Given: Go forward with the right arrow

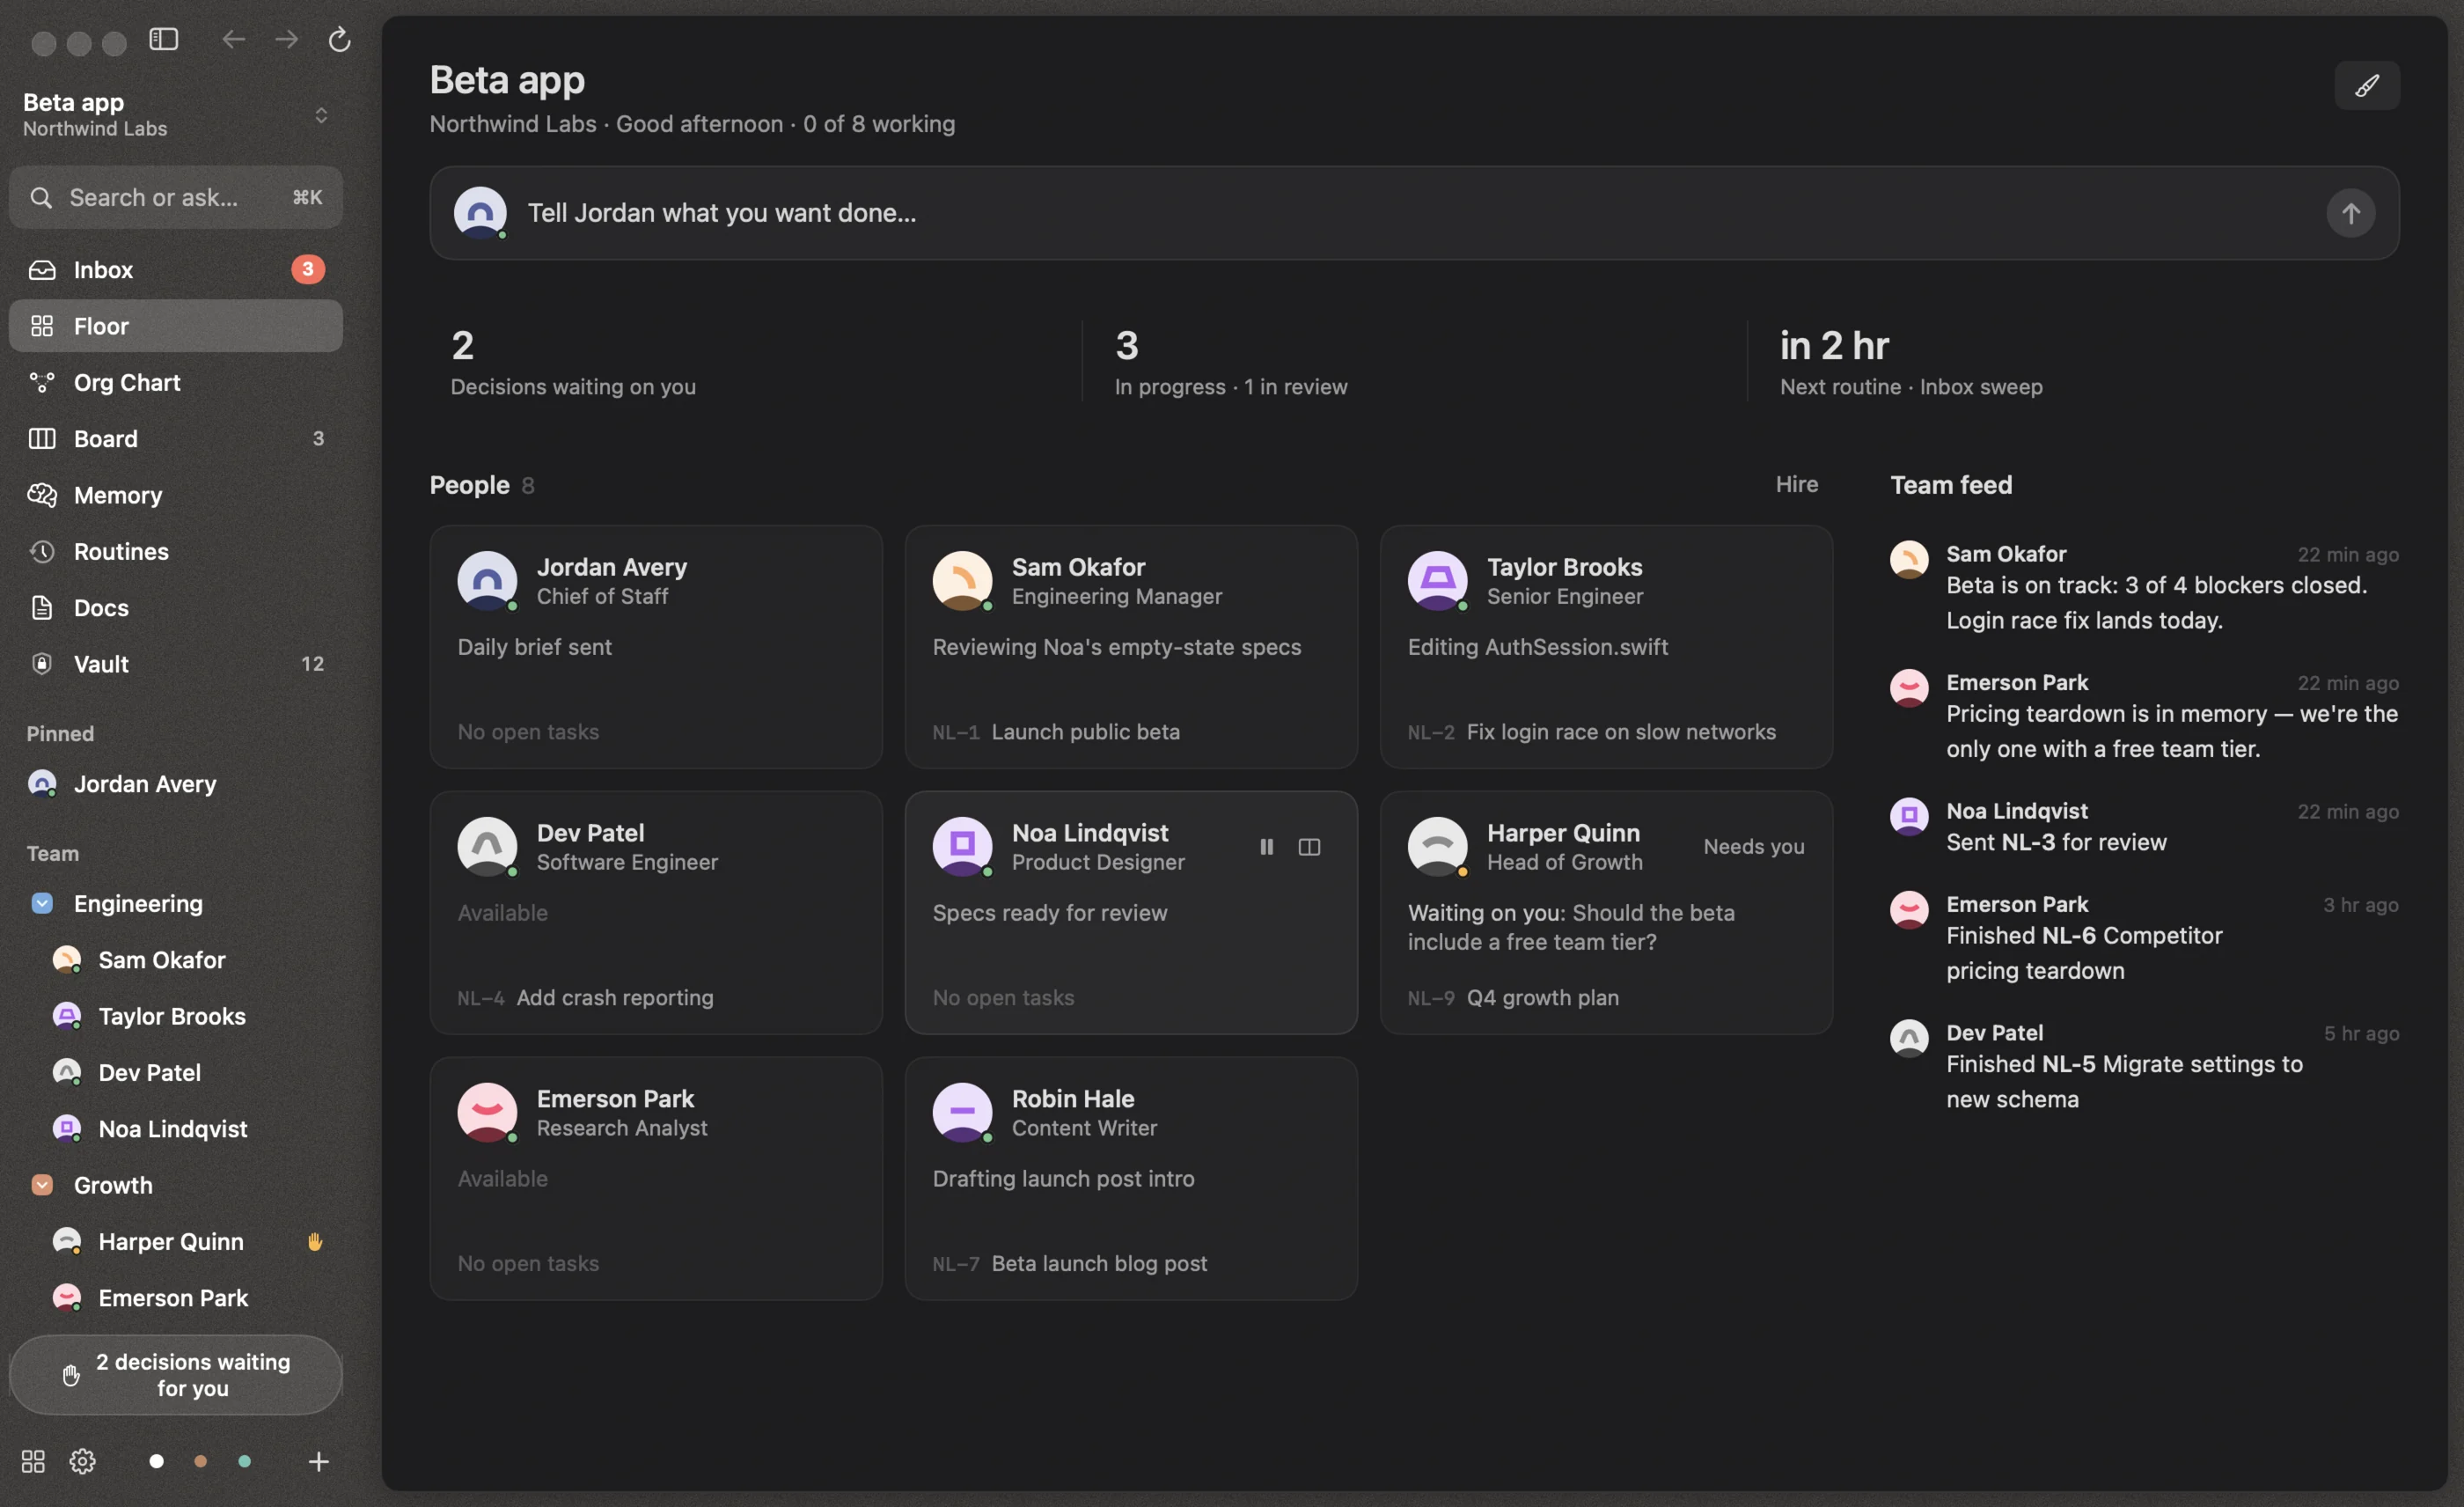Looking at the screenshot, I should pos(286,39).
